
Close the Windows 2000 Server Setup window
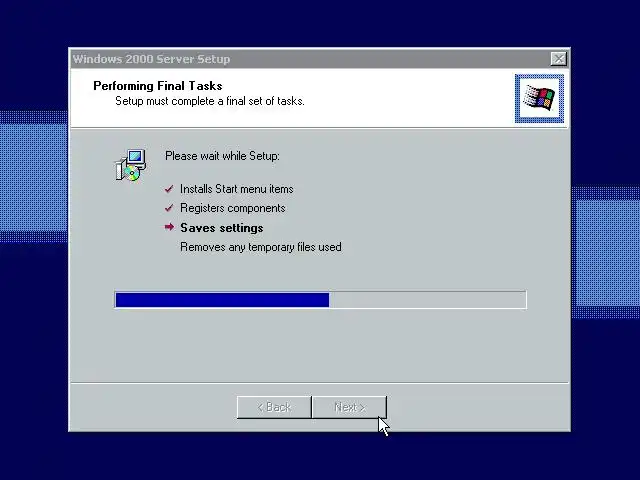point(558,59)
